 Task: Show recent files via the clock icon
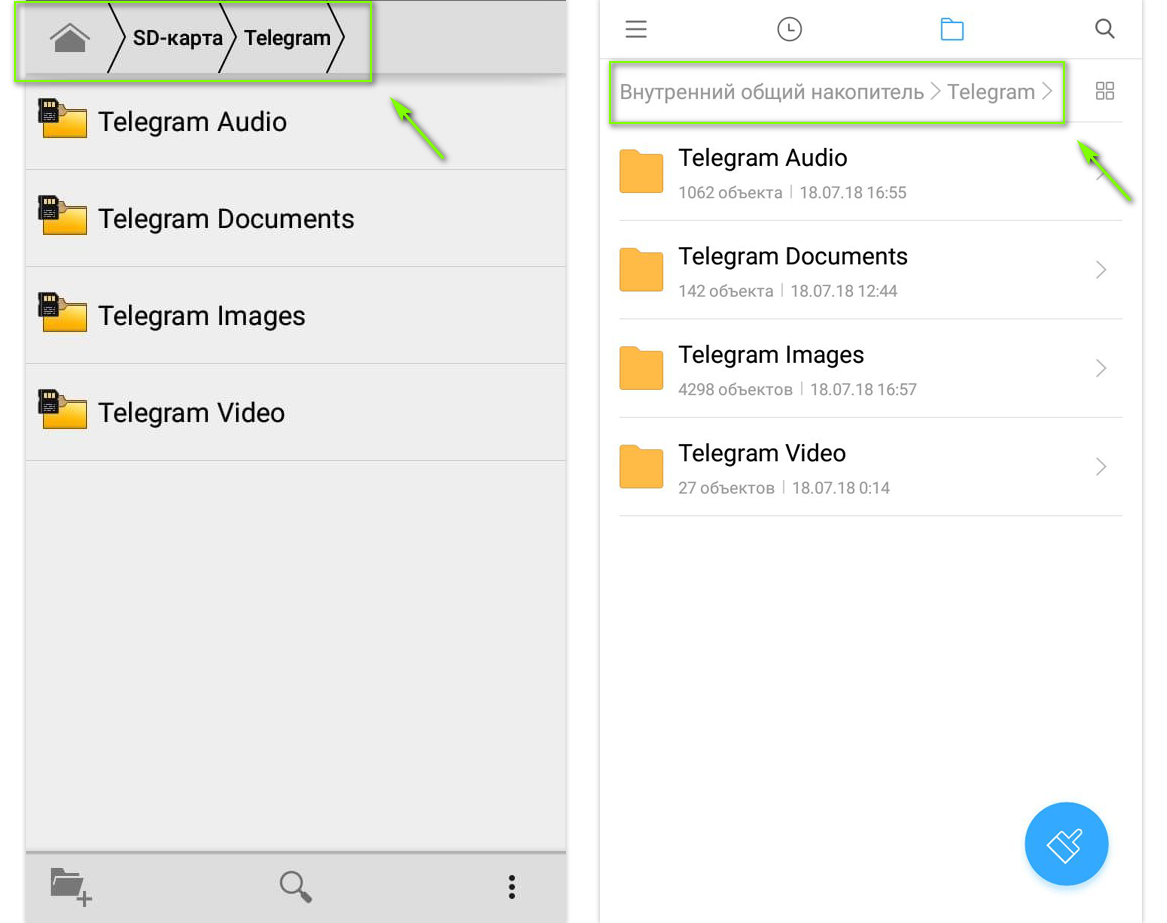pos(789,29)
